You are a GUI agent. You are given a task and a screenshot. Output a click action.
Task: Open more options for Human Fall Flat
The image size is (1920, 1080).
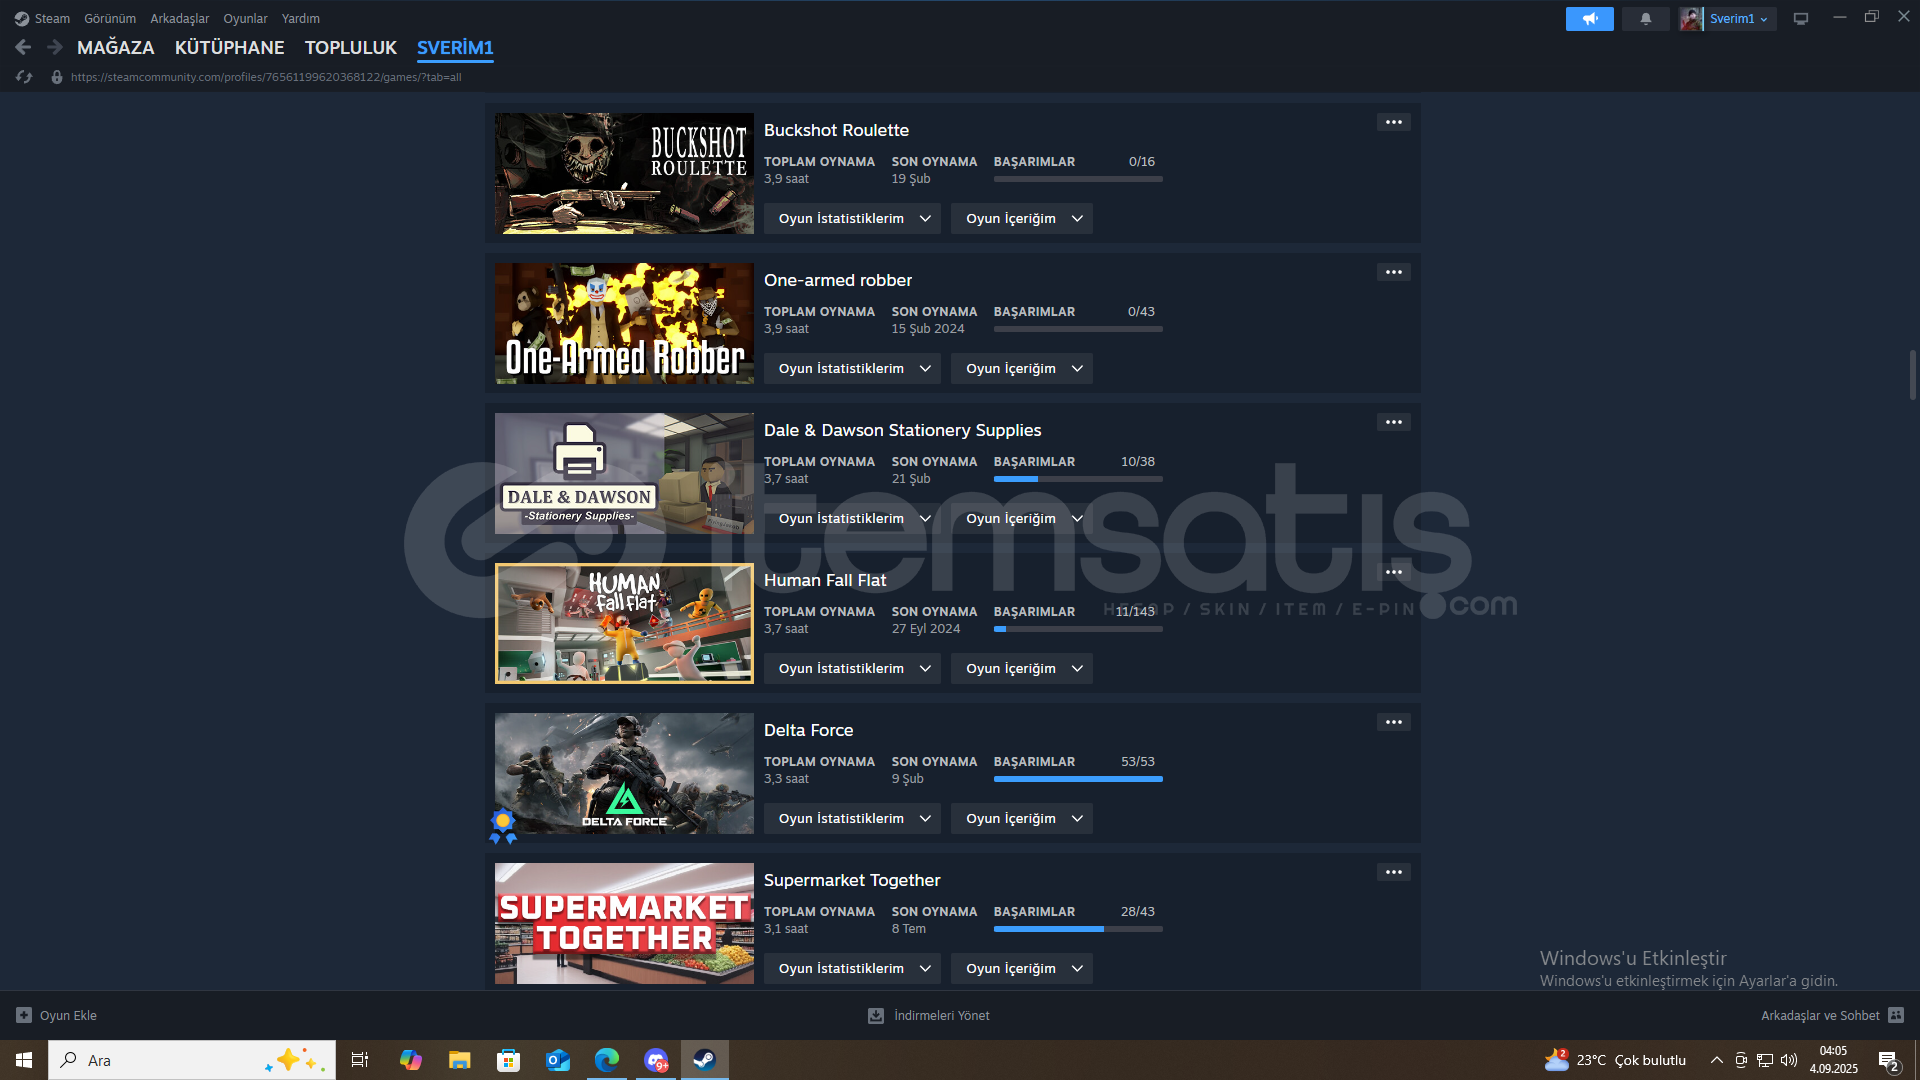(1393, 572)
